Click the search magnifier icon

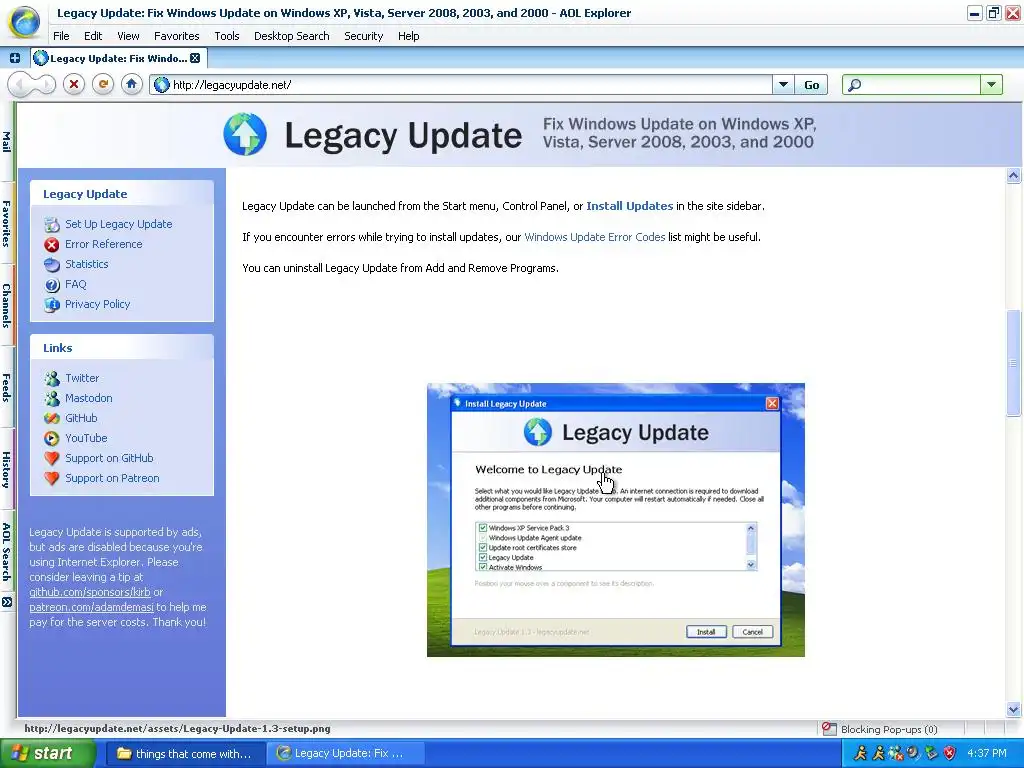(854, 85)
